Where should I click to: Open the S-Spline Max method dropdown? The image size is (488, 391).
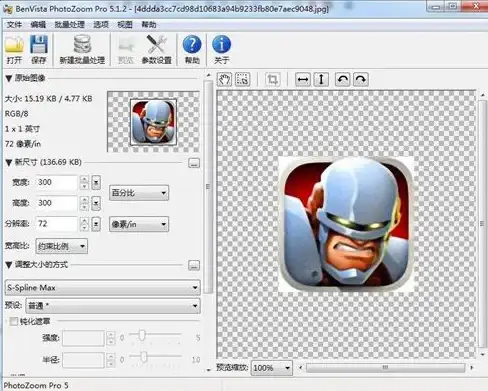[x=103, y=288]
